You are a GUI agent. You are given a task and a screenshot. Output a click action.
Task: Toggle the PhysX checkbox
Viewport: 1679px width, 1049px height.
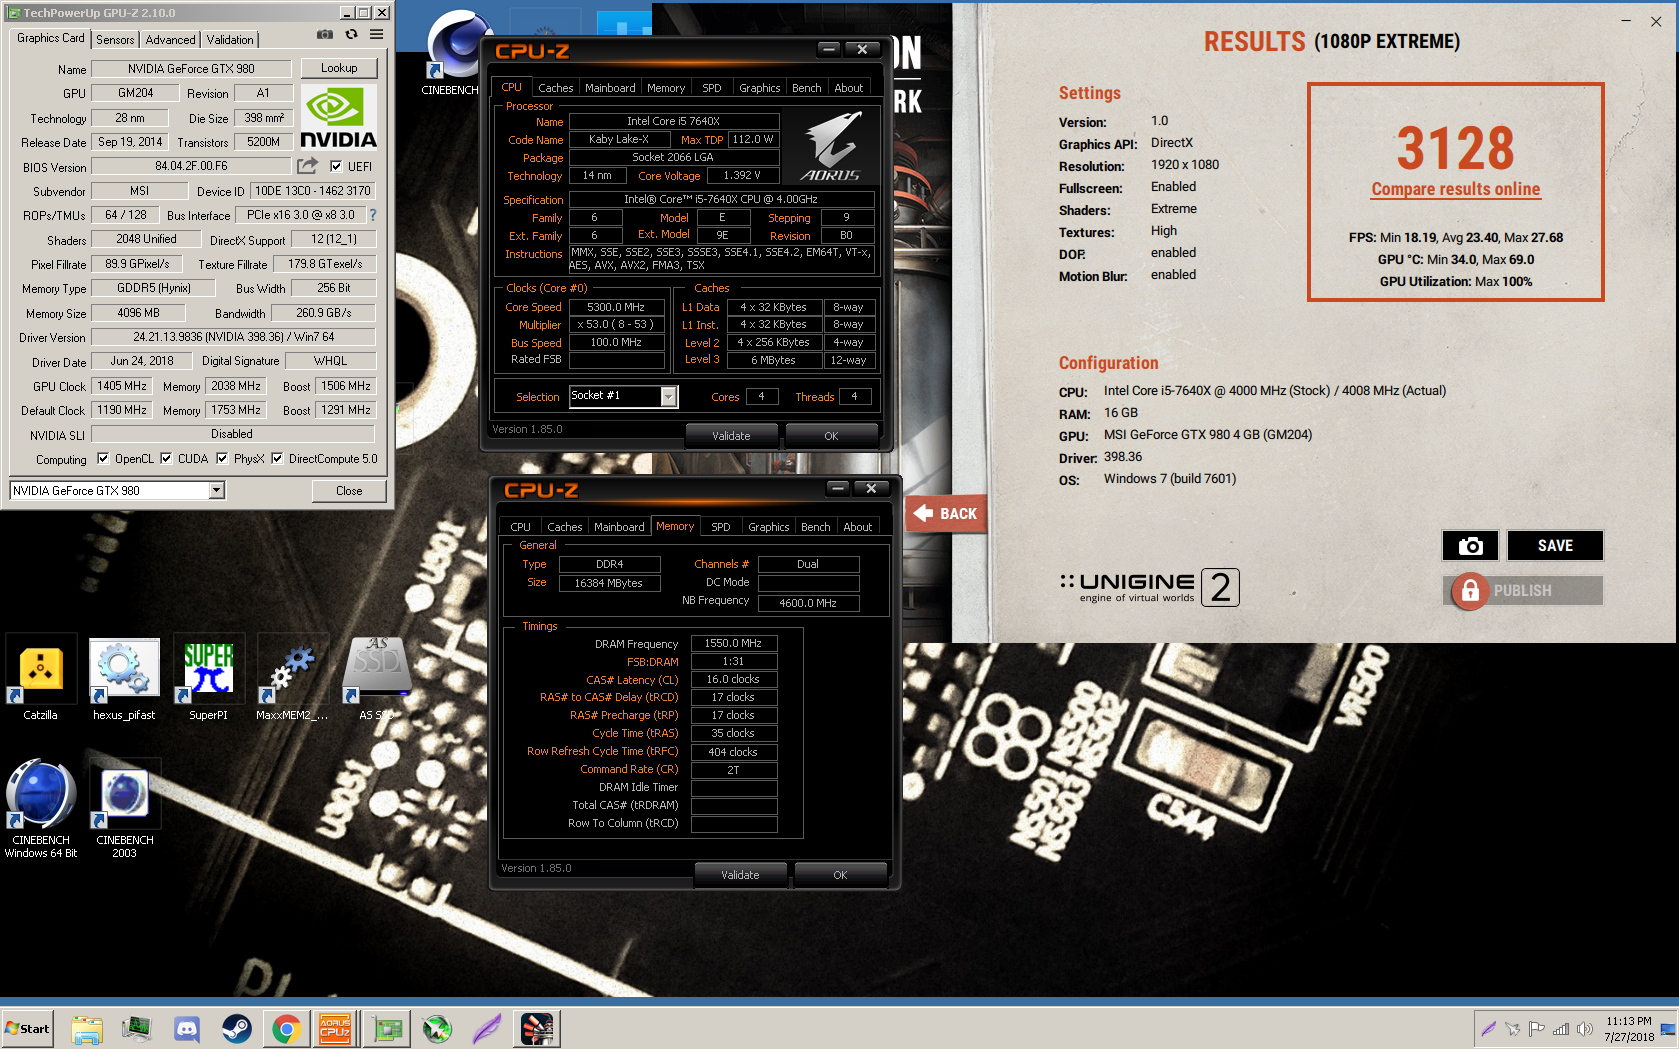coord(222,458)
